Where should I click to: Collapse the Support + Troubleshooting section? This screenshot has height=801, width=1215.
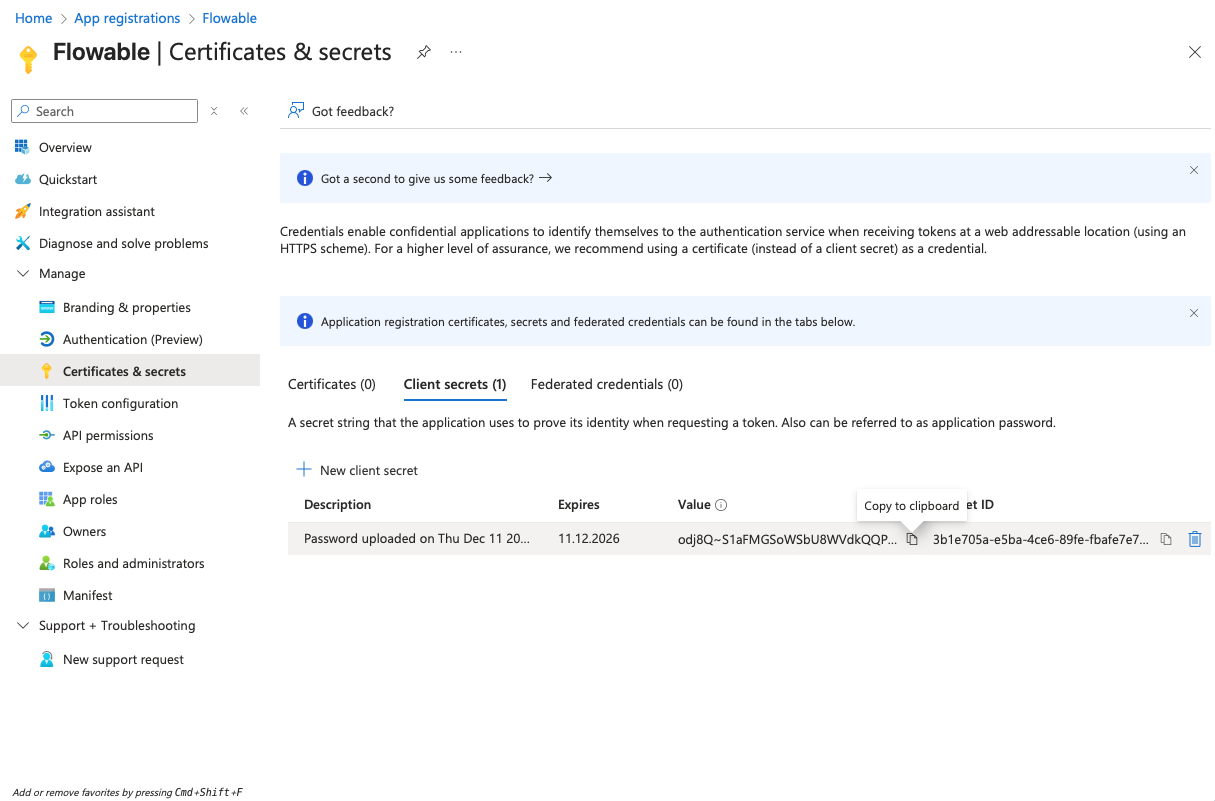click(x=24, y=625)
